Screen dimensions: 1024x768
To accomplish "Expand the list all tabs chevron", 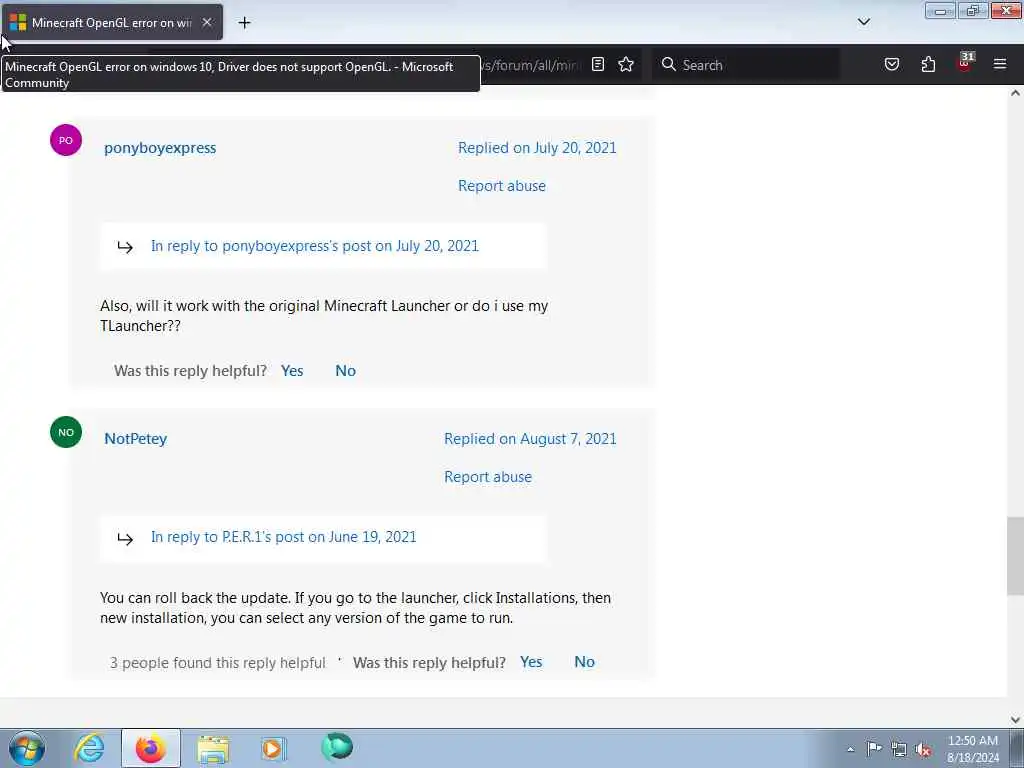I will tap(863, 22).
